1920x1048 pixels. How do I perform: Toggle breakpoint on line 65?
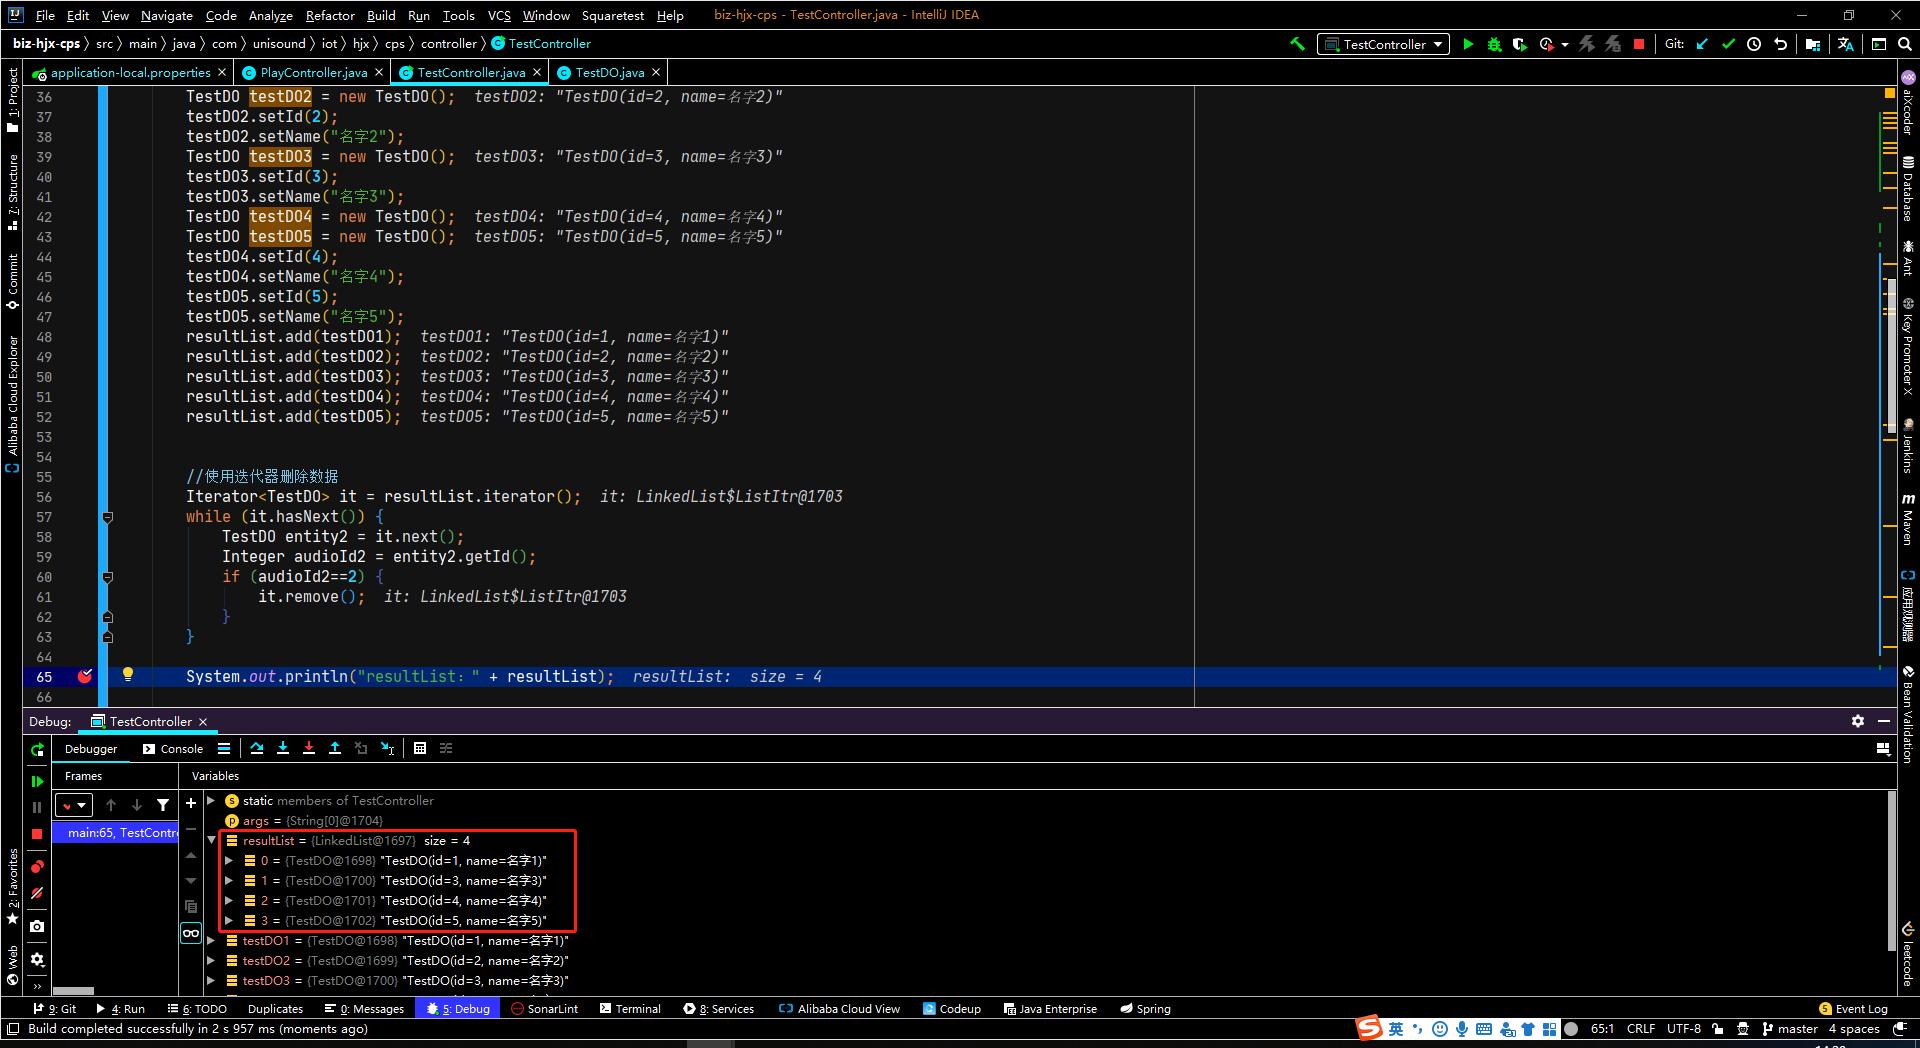[x=85, y=677]
